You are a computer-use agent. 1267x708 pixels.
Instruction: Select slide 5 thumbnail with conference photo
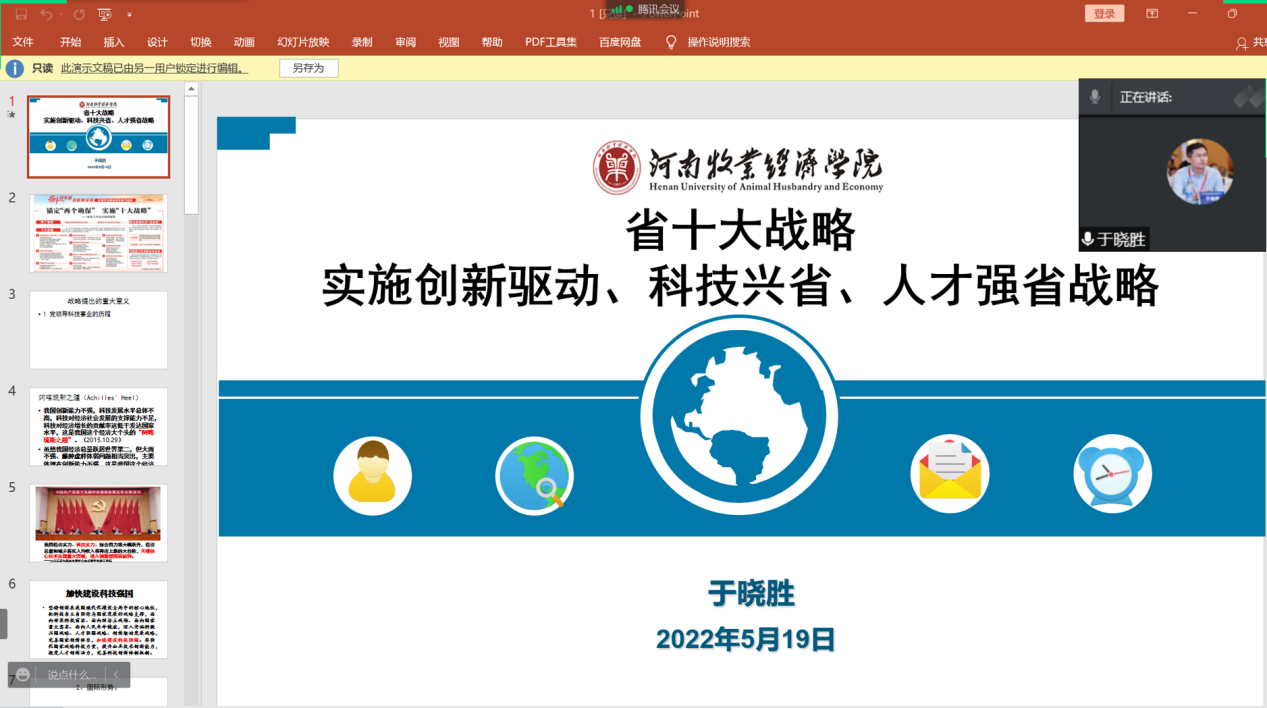pyautogui.click(x=98, y=524)
